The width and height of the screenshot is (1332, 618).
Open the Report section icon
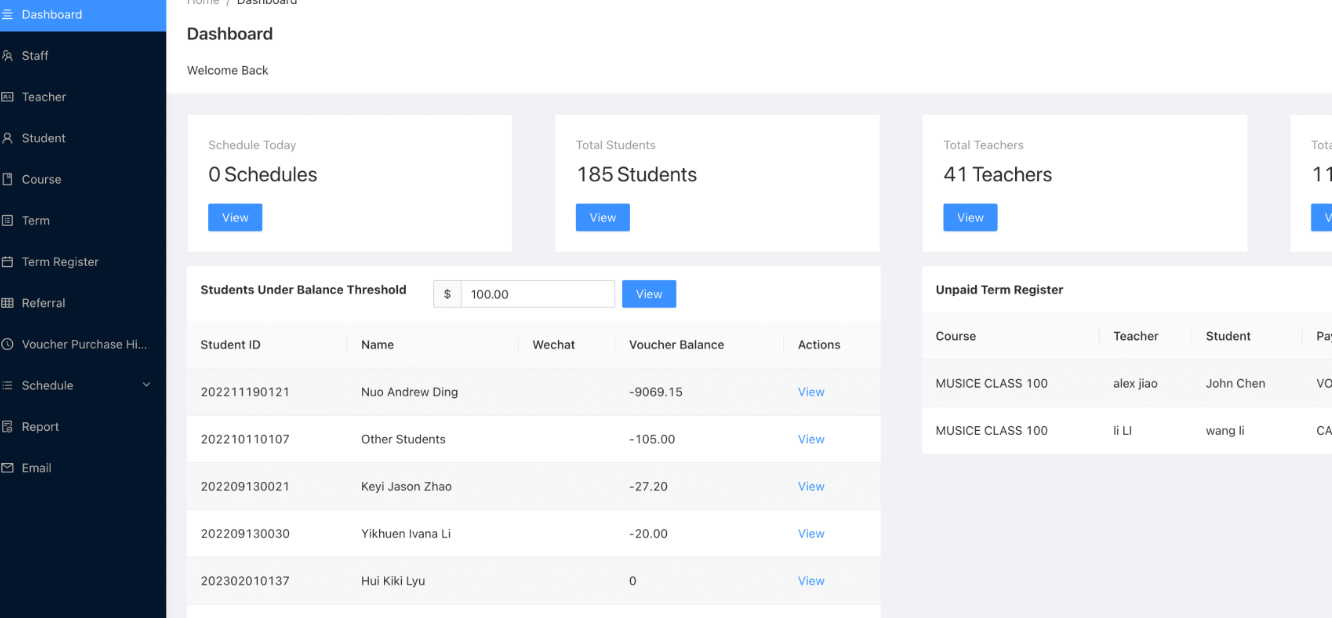8,426
